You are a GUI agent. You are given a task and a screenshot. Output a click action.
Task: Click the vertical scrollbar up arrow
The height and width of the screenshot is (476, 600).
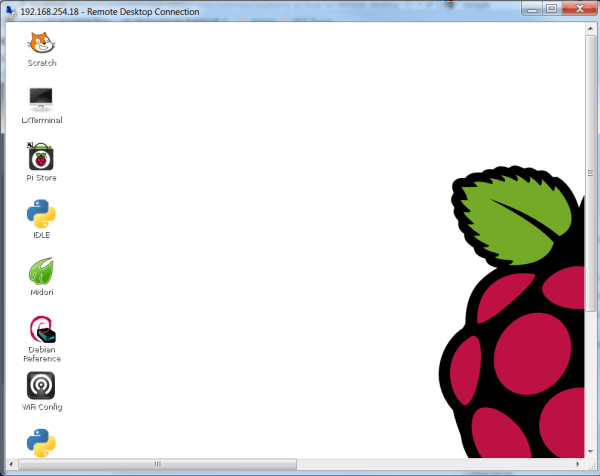(590, 29)
